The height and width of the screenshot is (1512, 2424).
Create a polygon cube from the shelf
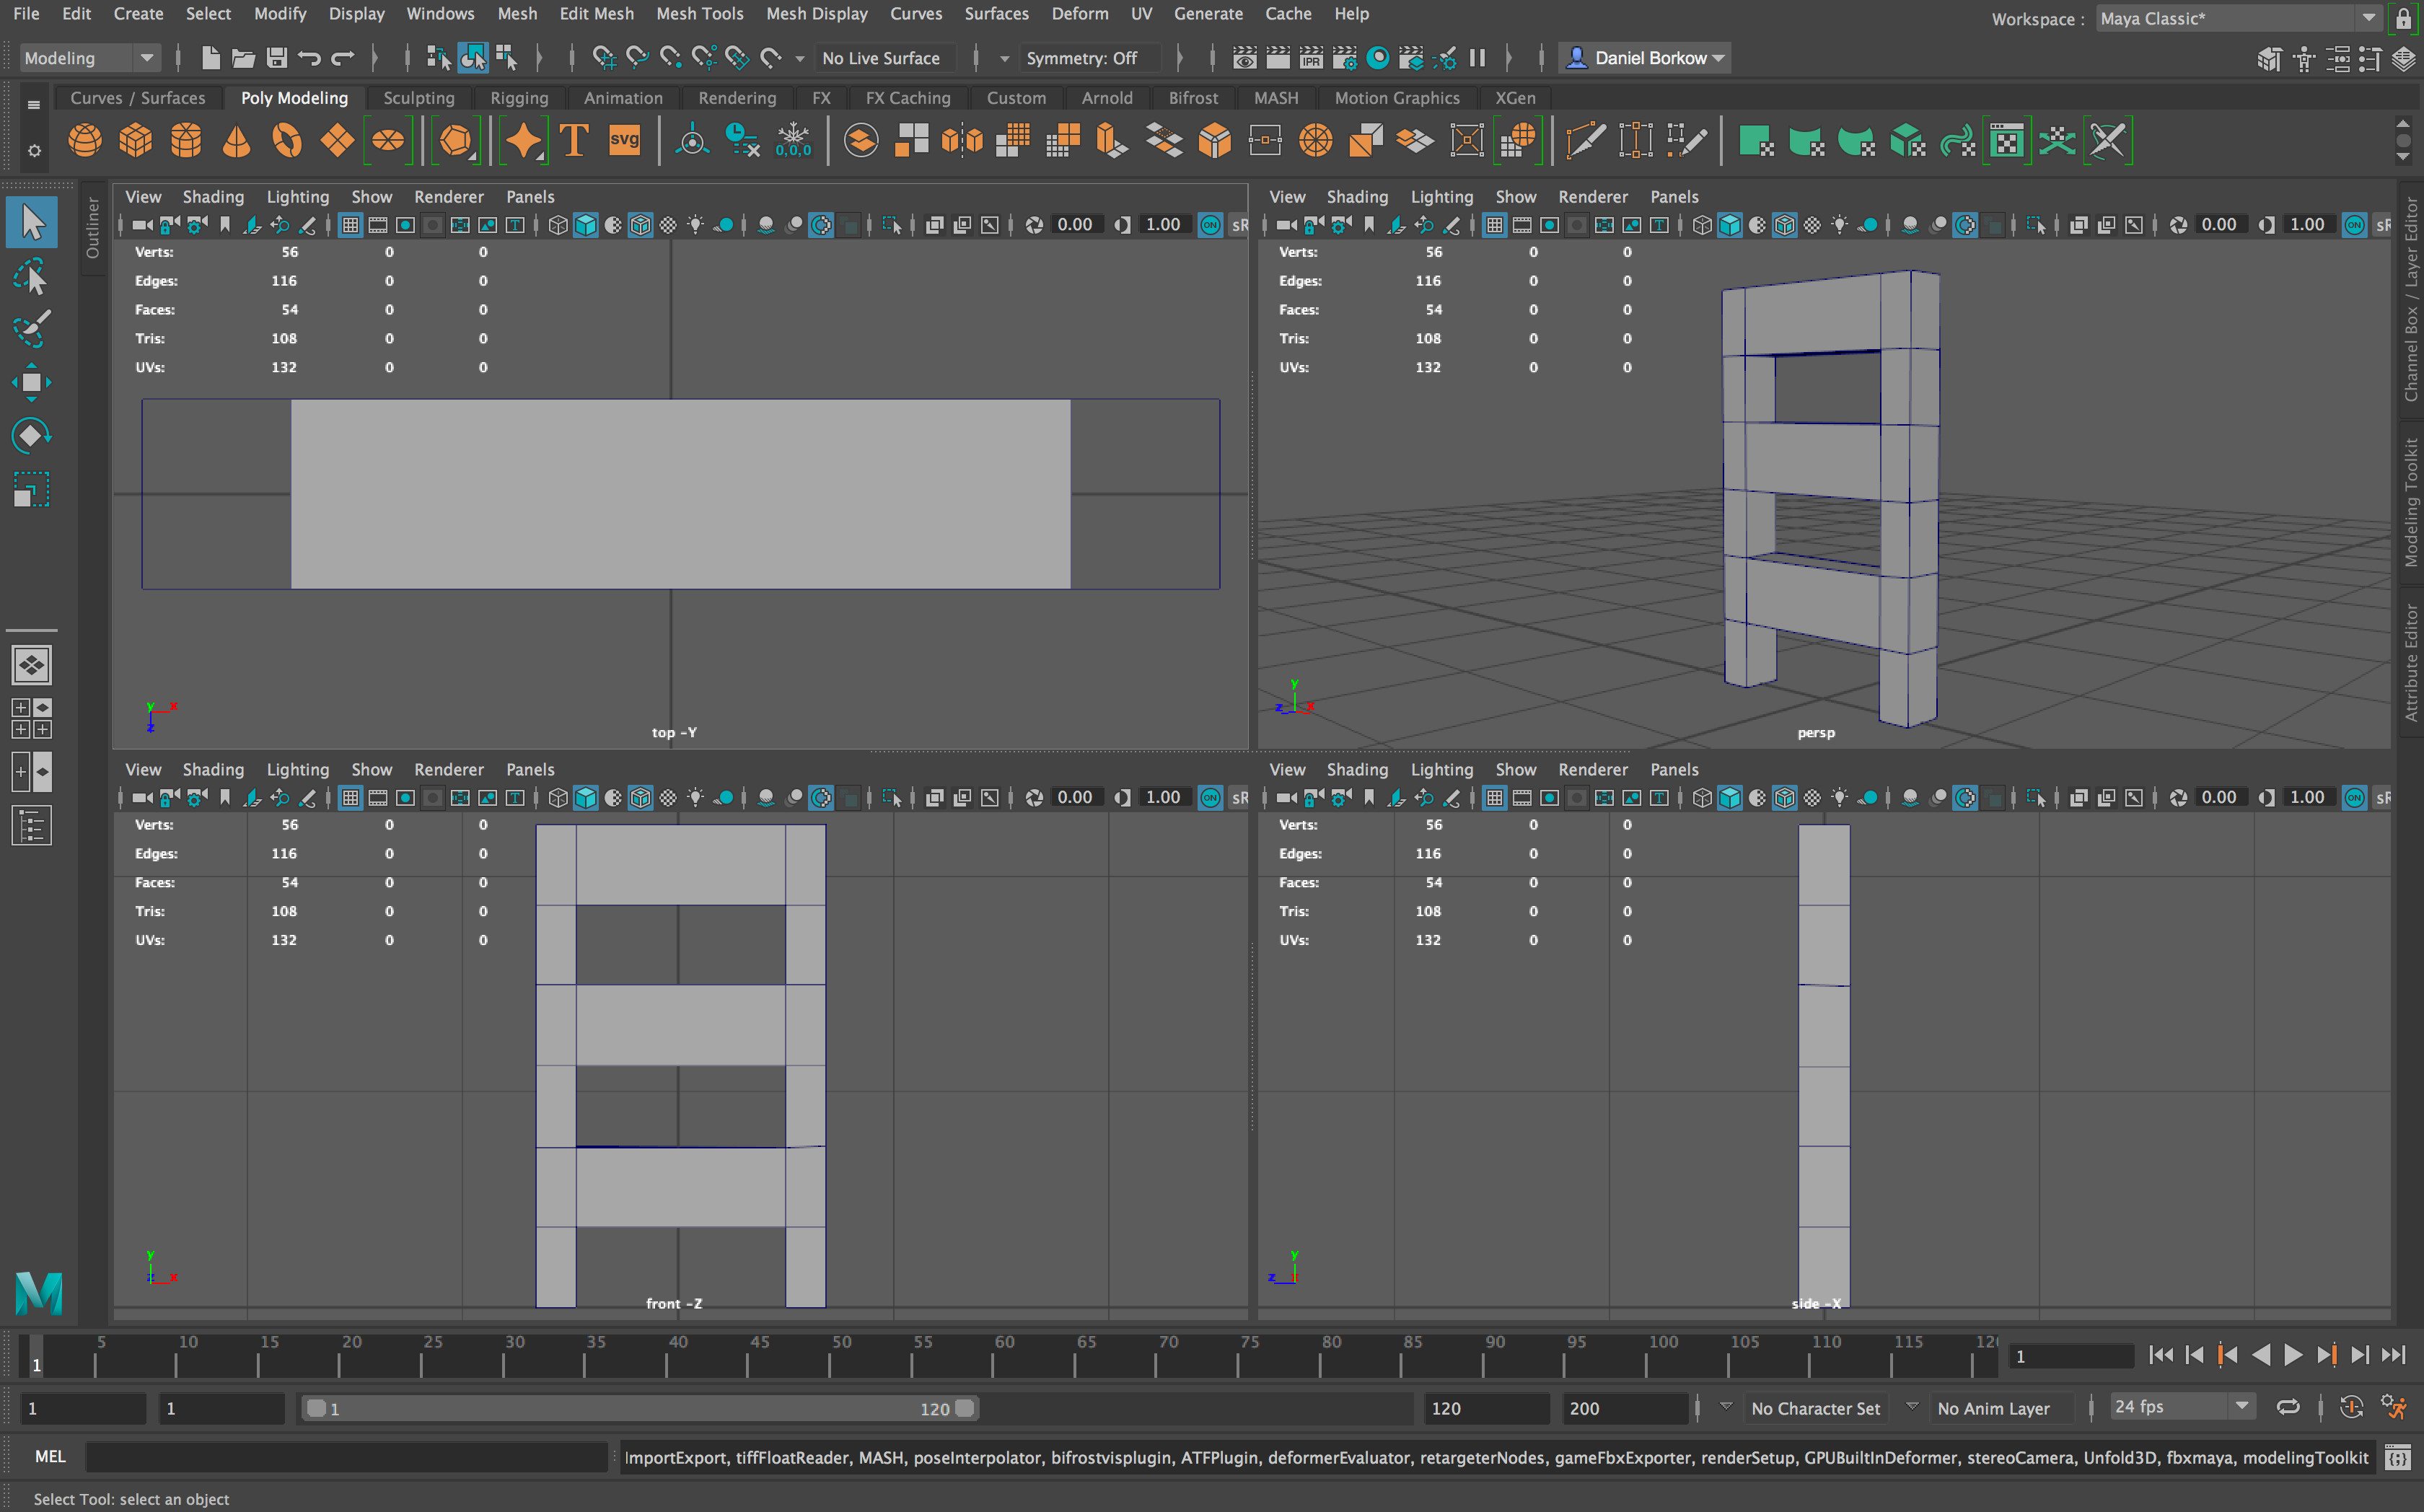tap(135, 141)
